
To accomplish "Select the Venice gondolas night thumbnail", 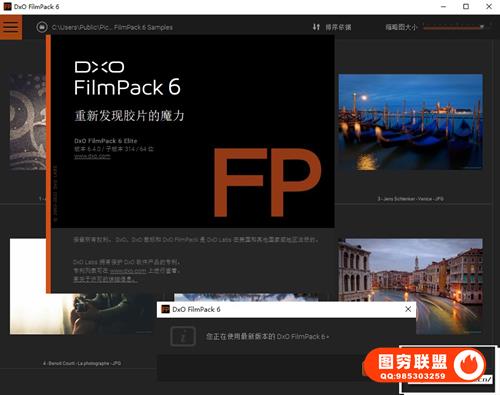I will click(411, 122).
